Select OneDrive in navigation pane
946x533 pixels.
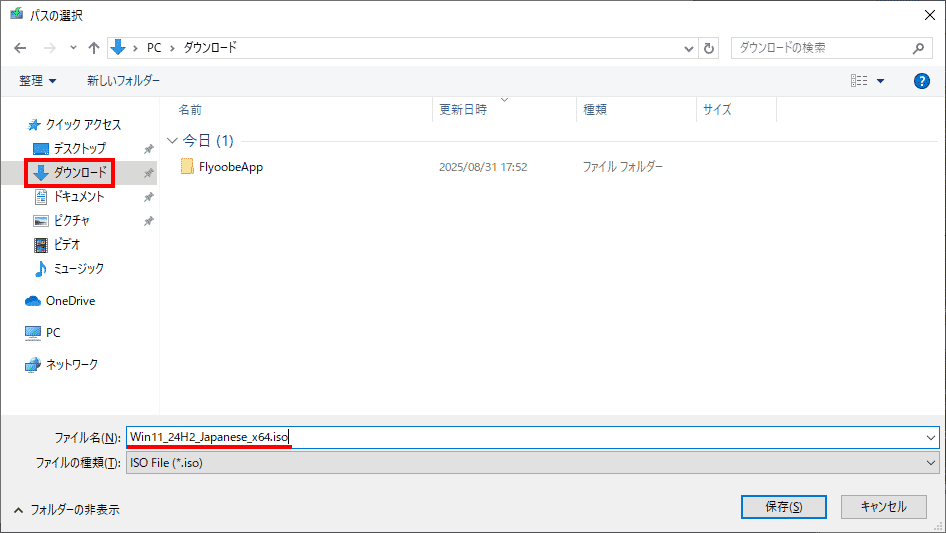click(60, 301)
